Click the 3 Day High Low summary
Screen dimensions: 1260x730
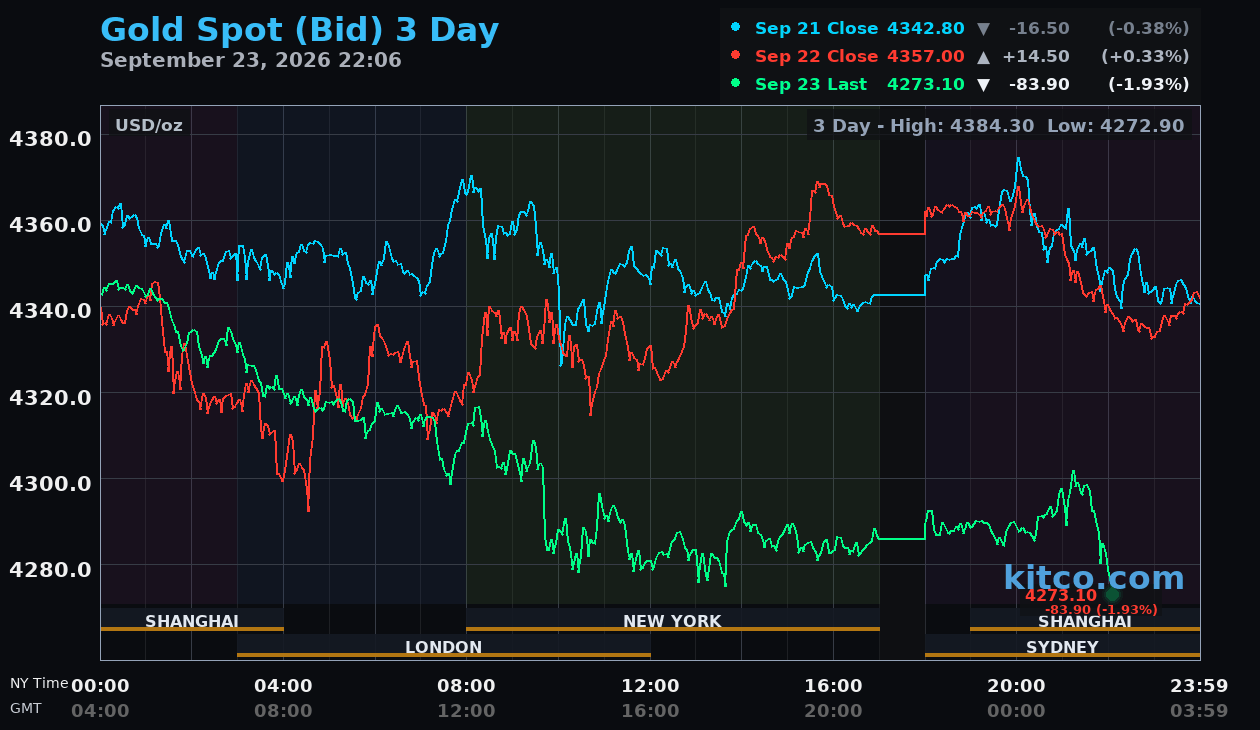point(998,126)
